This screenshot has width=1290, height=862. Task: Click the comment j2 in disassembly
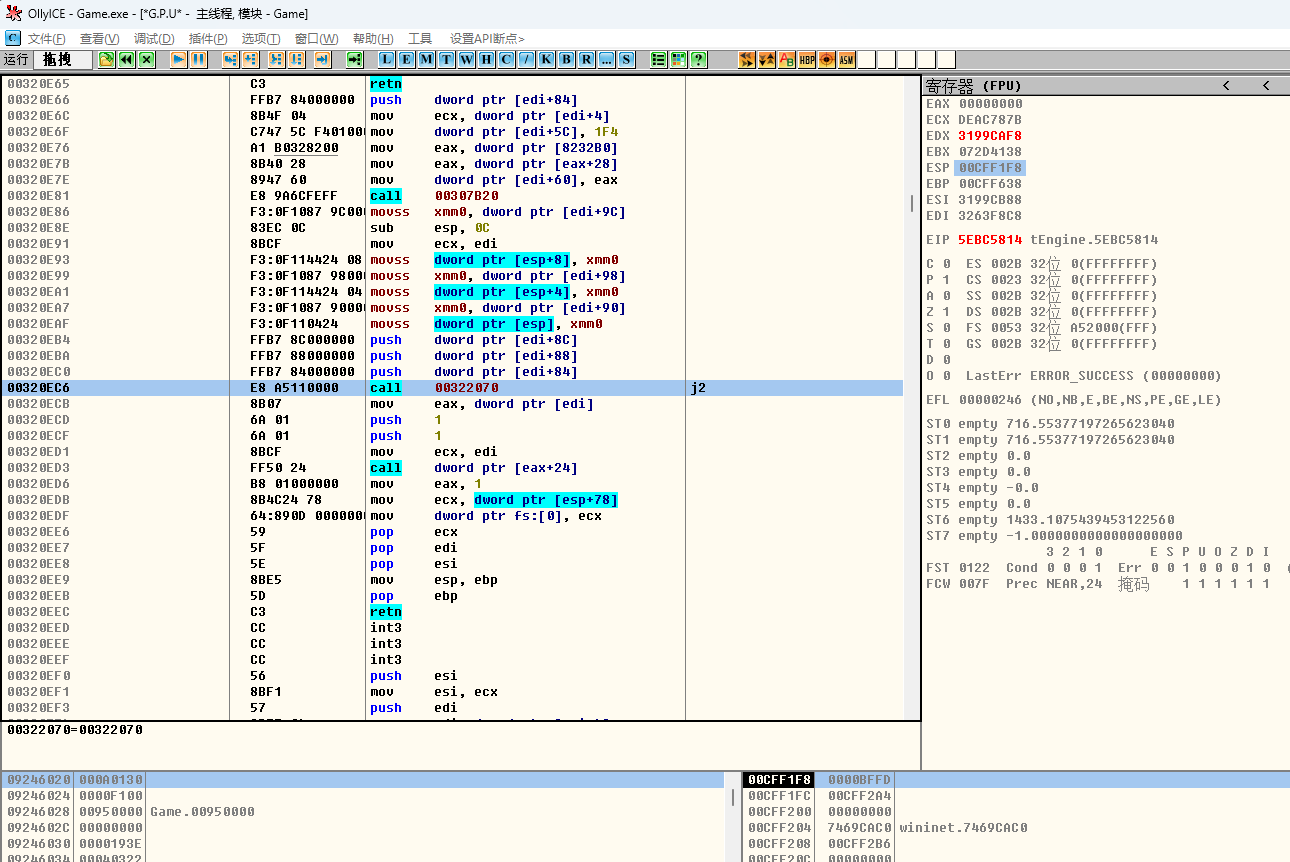click(x=698, y=388)
